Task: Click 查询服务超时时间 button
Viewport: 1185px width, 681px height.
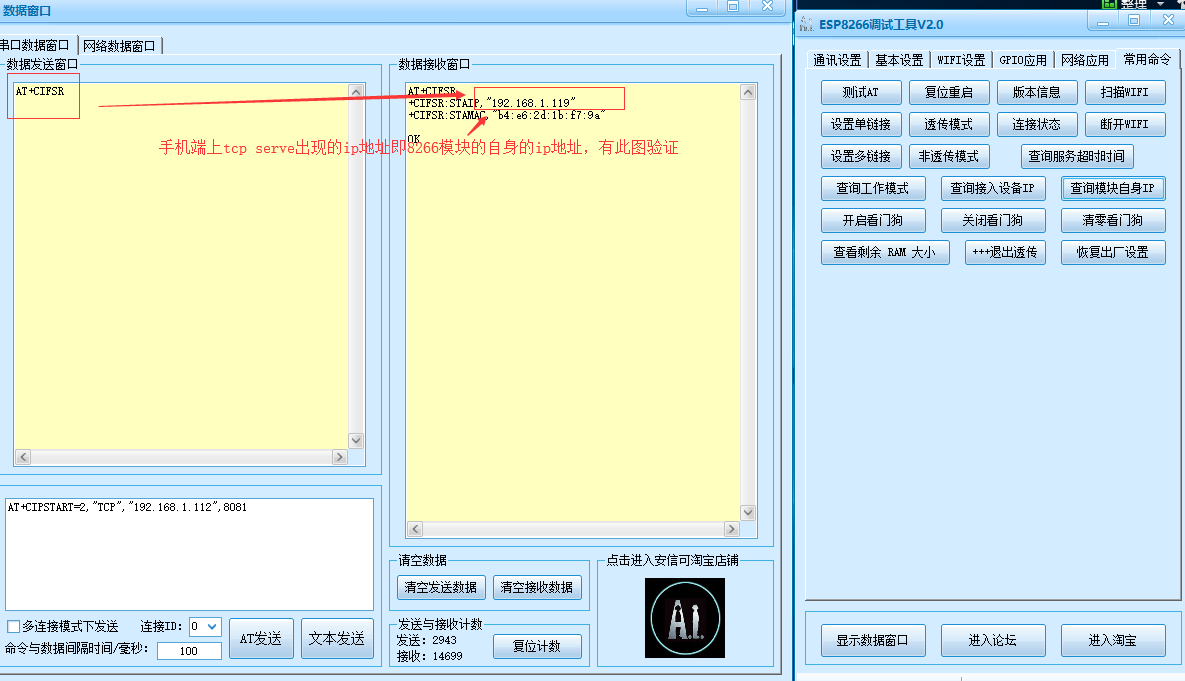Action: pyautogui.click(x=1077, y=156)
